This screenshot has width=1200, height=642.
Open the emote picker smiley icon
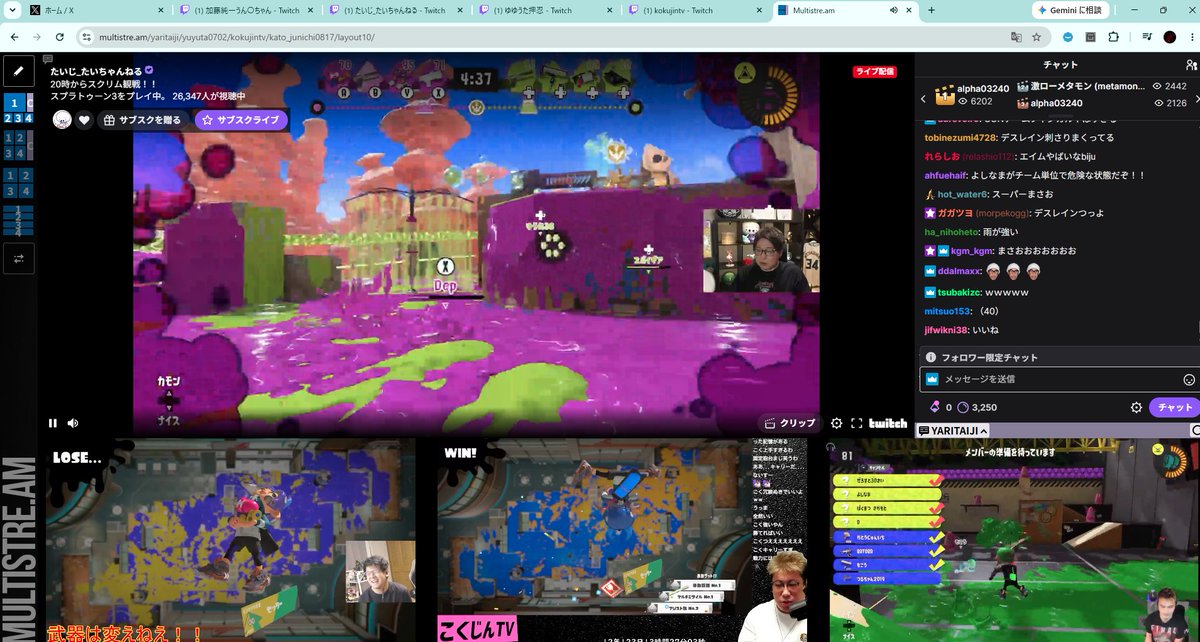pos(1189,380)
